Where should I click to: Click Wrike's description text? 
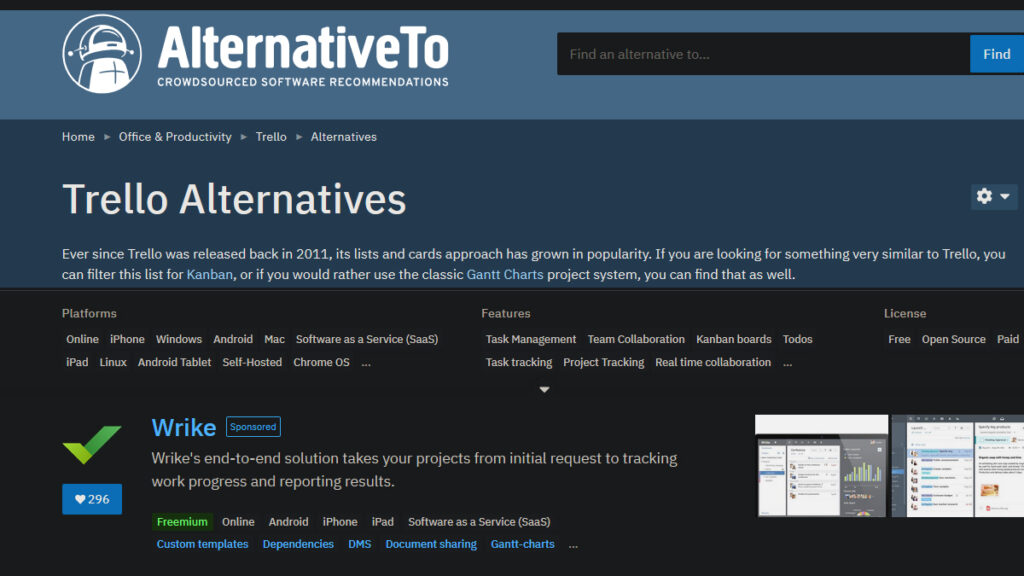point(414,470)
